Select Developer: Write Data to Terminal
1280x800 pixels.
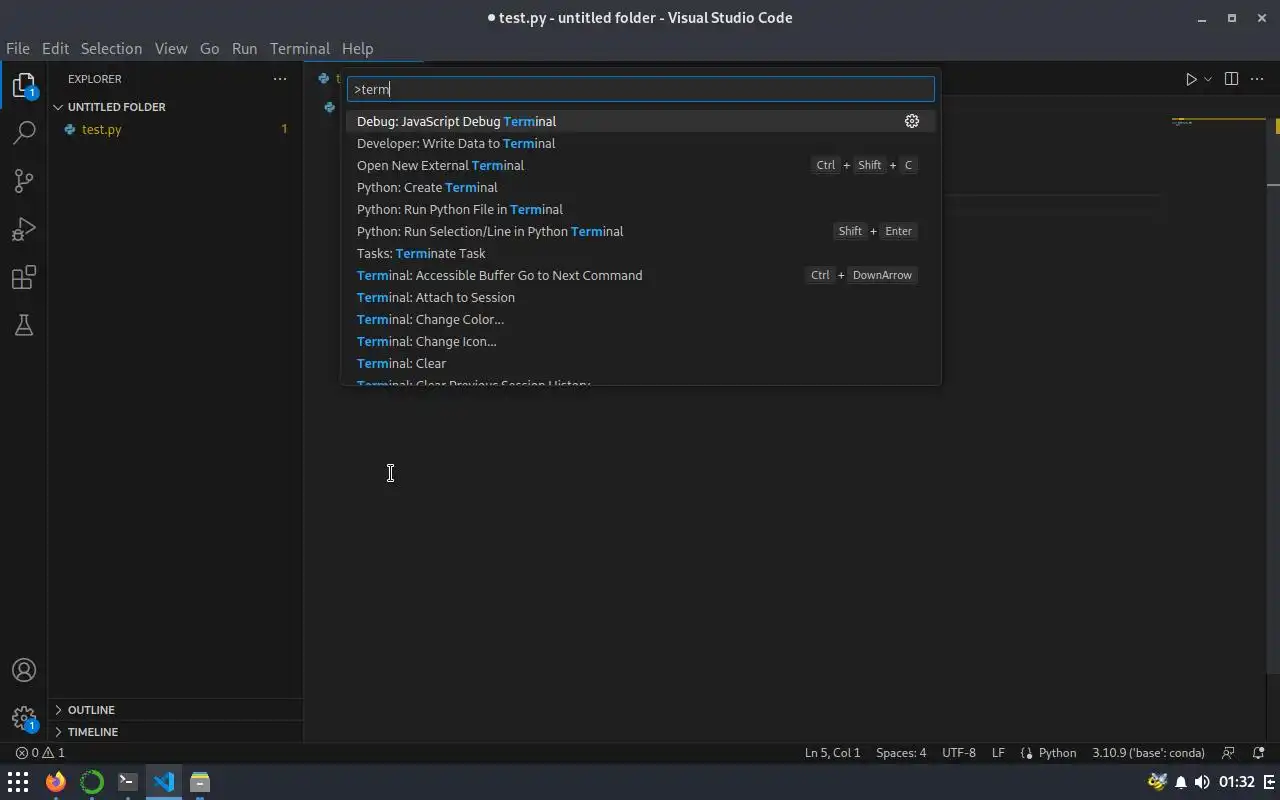click(640, 143)
